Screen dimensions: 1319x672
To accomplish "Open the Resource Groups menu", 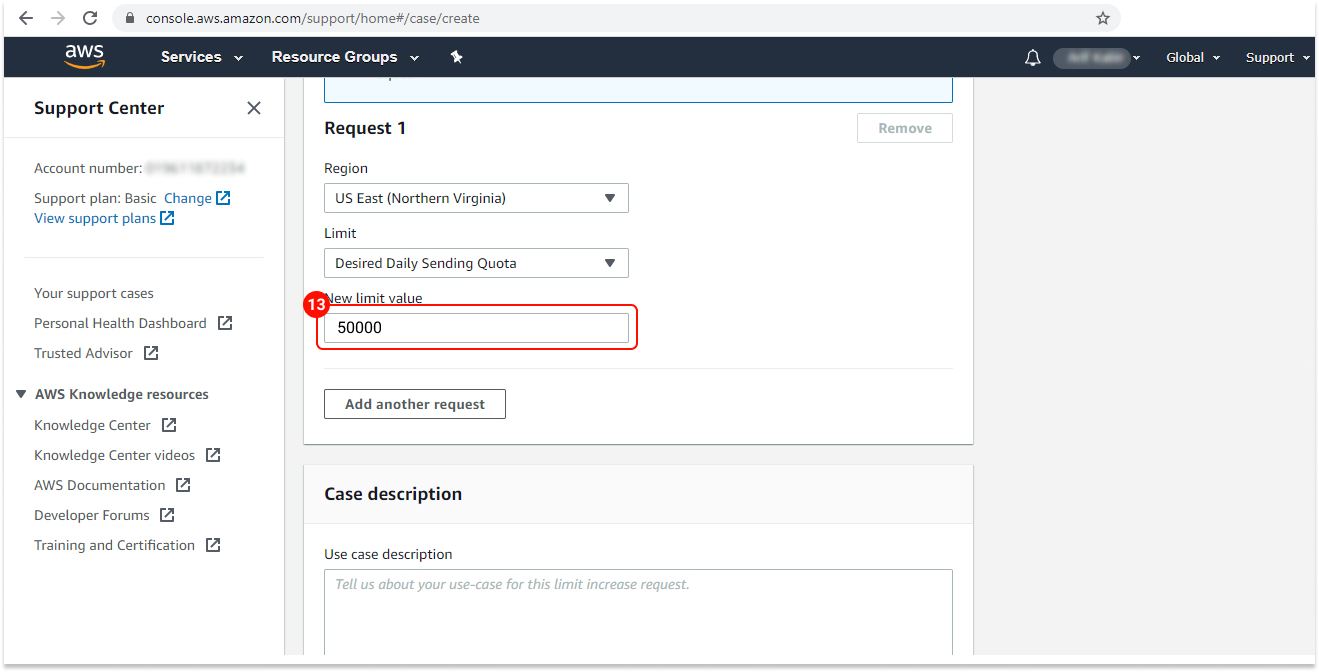I will [x=345, y=57].
